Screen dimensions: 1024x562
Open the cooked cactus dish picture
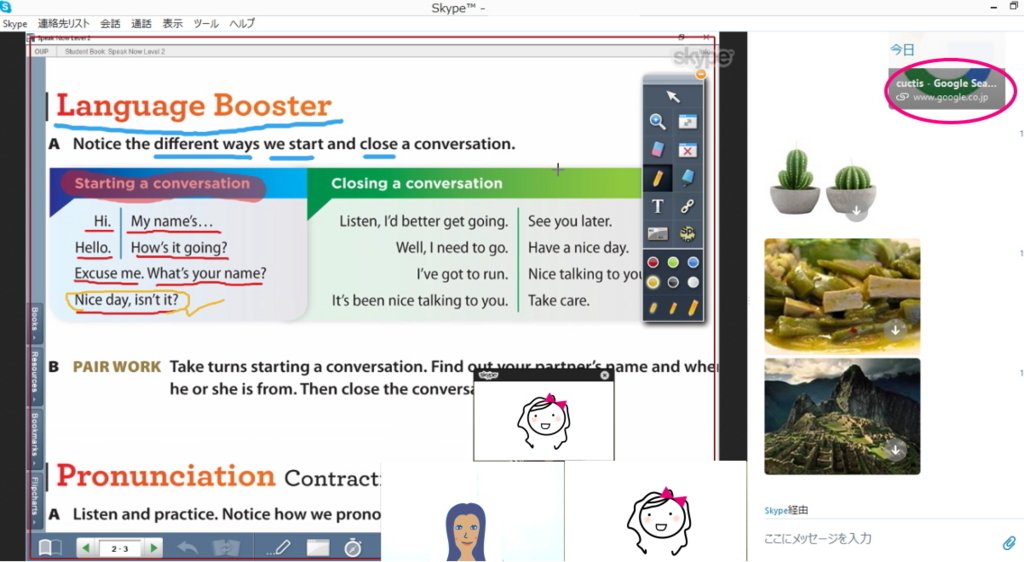click(x=842, y=296)
